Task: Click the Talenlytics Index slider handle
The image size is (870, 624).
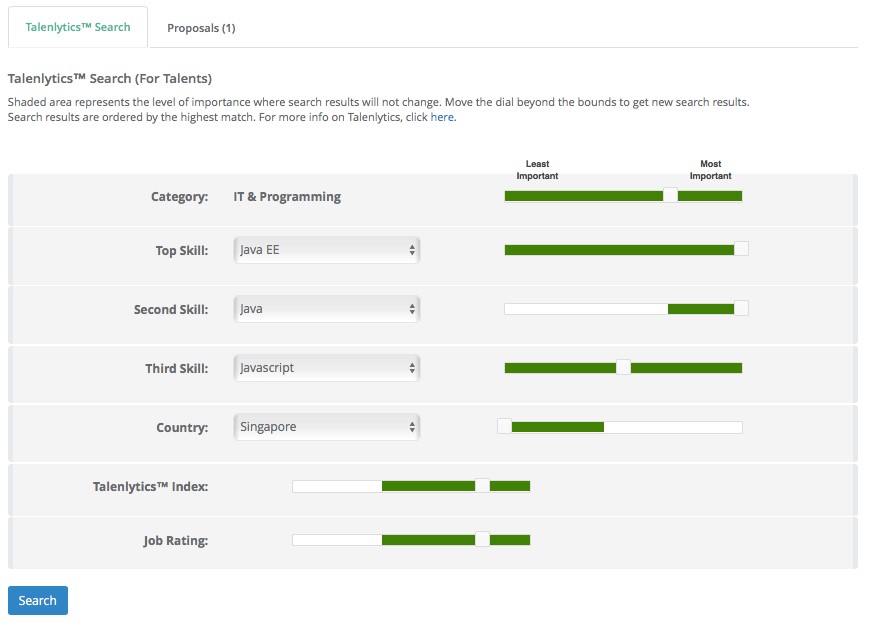Action: pos(482,485)
